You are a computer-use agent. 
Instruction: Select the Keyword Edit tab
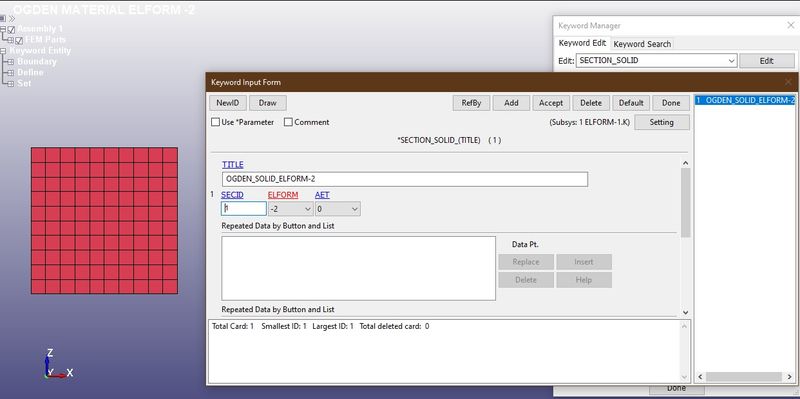pos(582,43)
